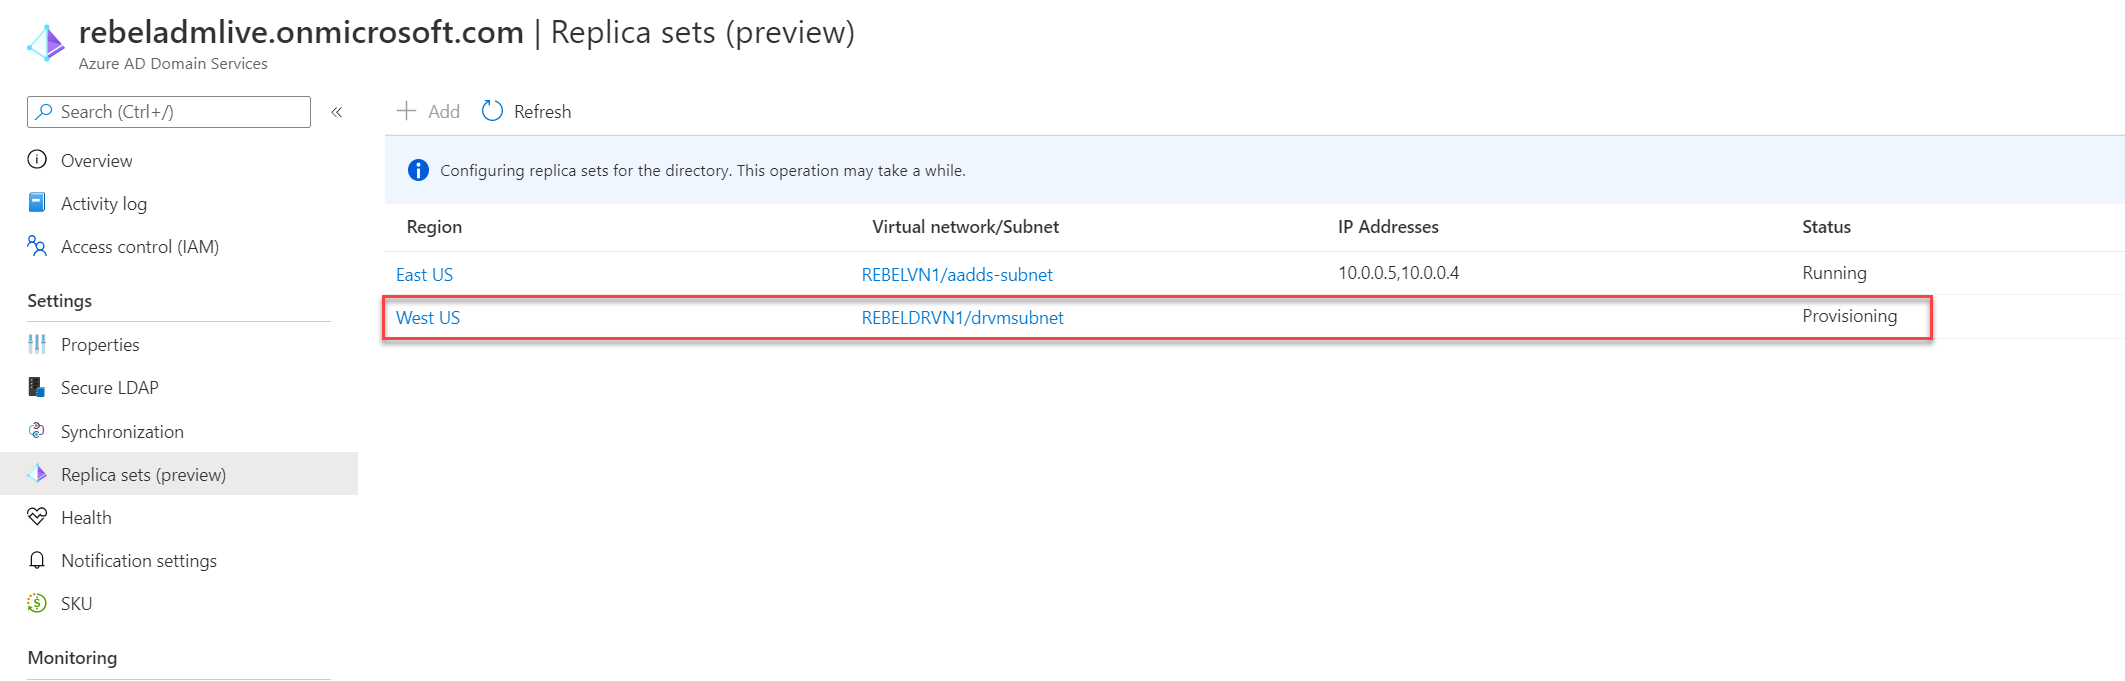Click the Provisioning status of West US
Screen dimensions: 2125x681
pos(1849,316)
